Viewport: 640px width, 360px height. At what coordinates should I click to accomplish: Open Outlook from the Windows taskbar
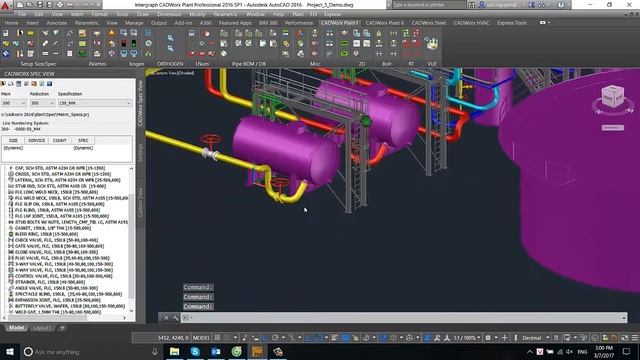click(216, 351)
